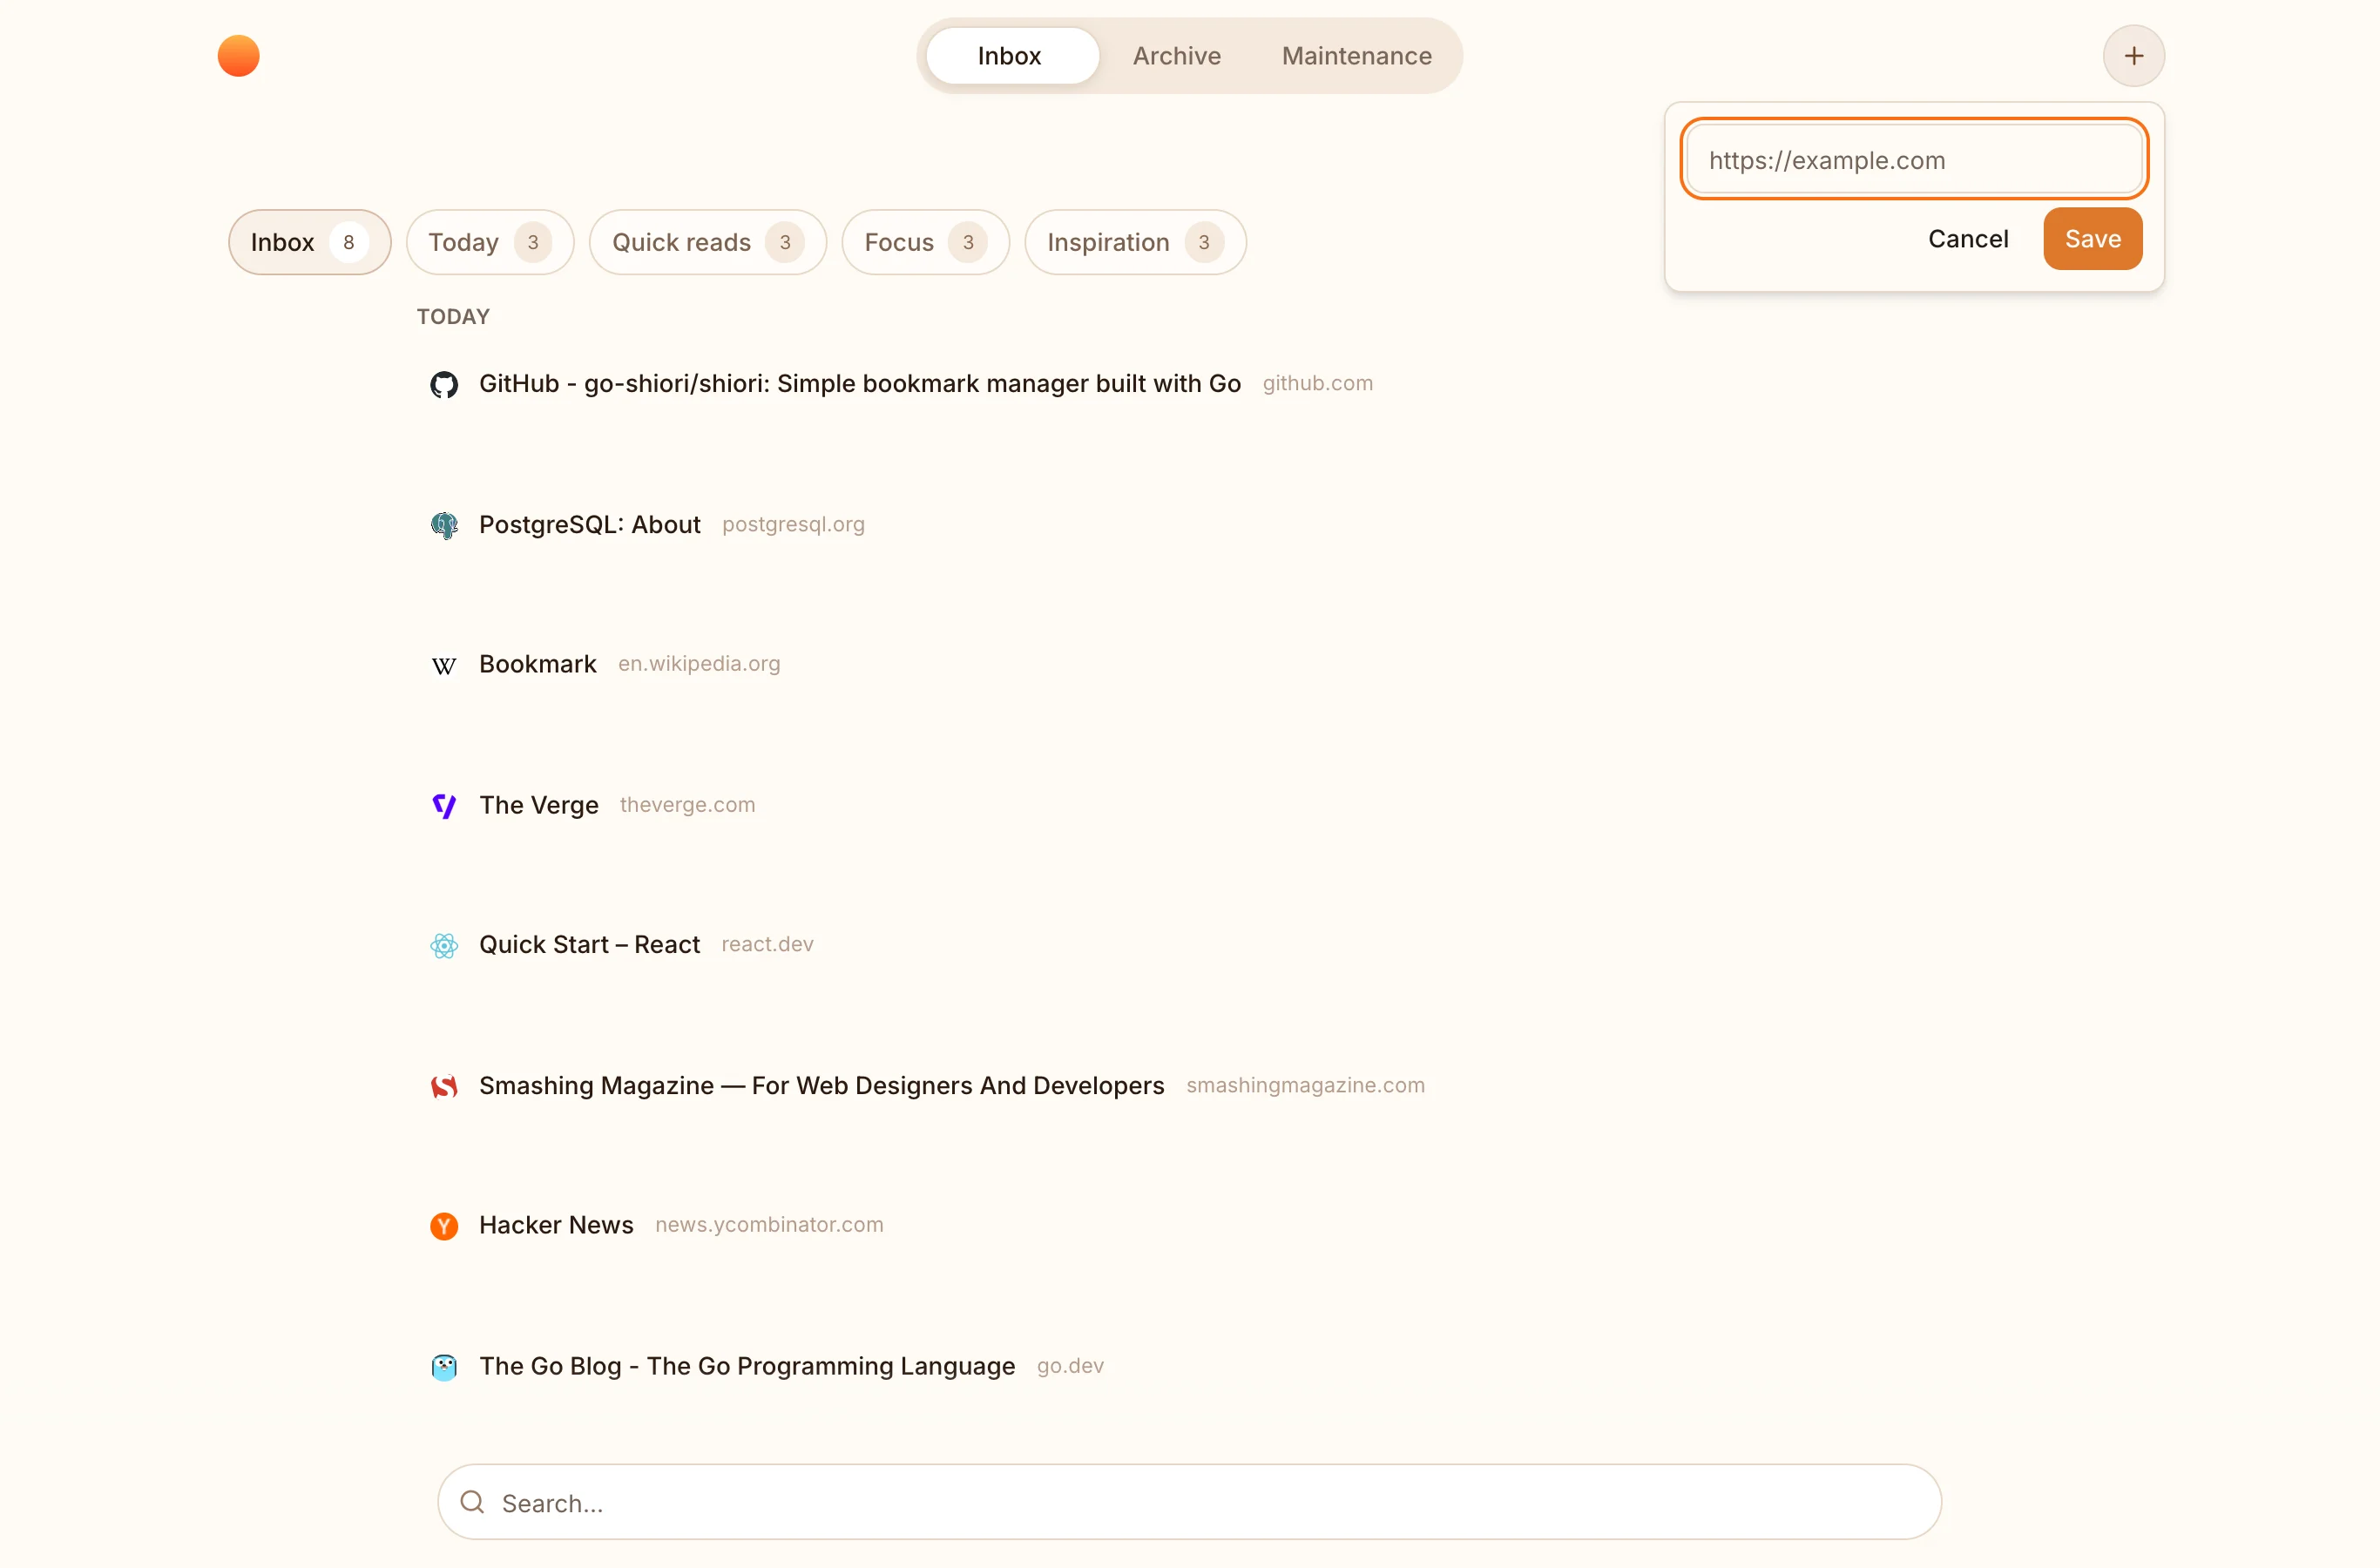Switch to the Archive tab
The height and width of the screenshot is (1568, 2380).
pyautogui.click(x=1176, y=56)
